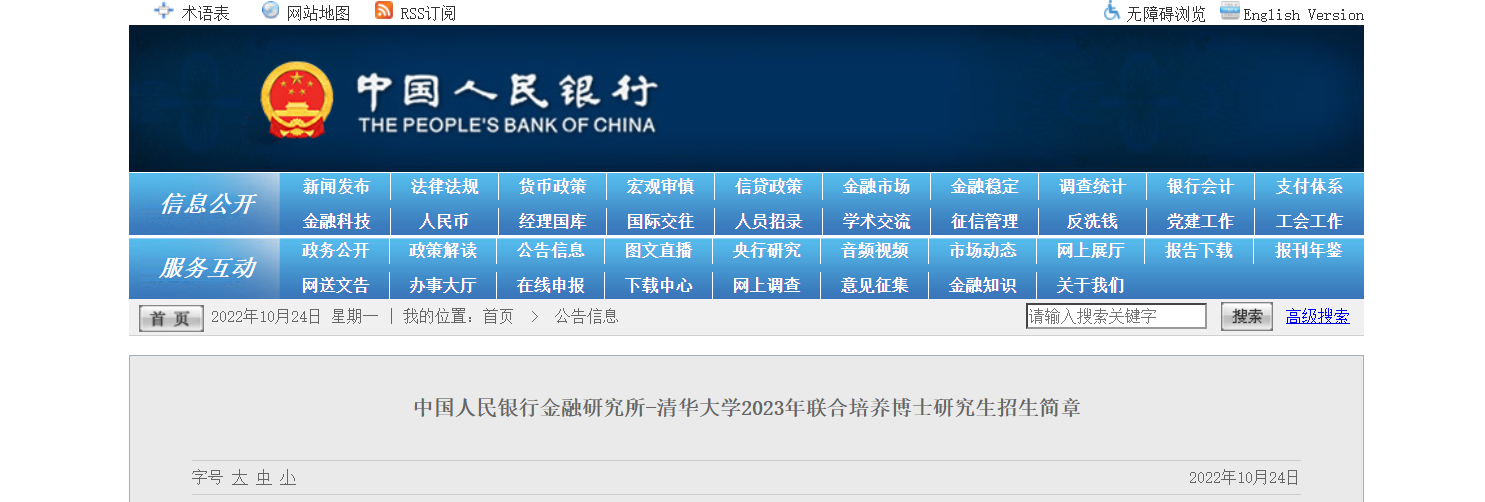Screen dimensions: 1485x502
Task: Click the glossary (术语表) icon
Action: pos(163,11)
